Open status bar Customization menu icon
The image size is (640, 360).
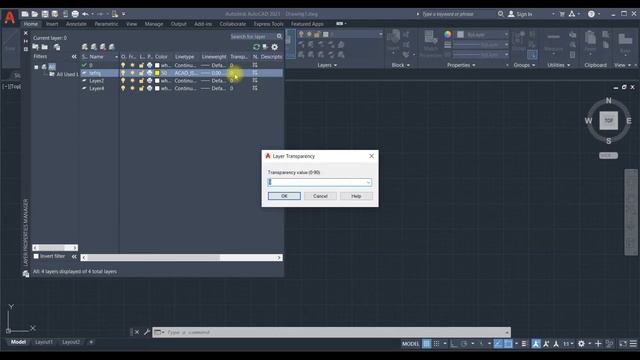633,344
